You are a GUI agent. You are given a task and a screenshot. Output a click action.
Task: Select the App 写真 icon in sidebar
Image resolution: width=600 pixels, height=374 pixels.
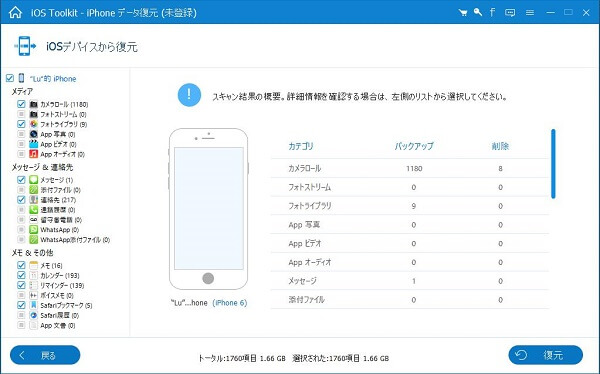pyautogui.click(x=34, y=134)
